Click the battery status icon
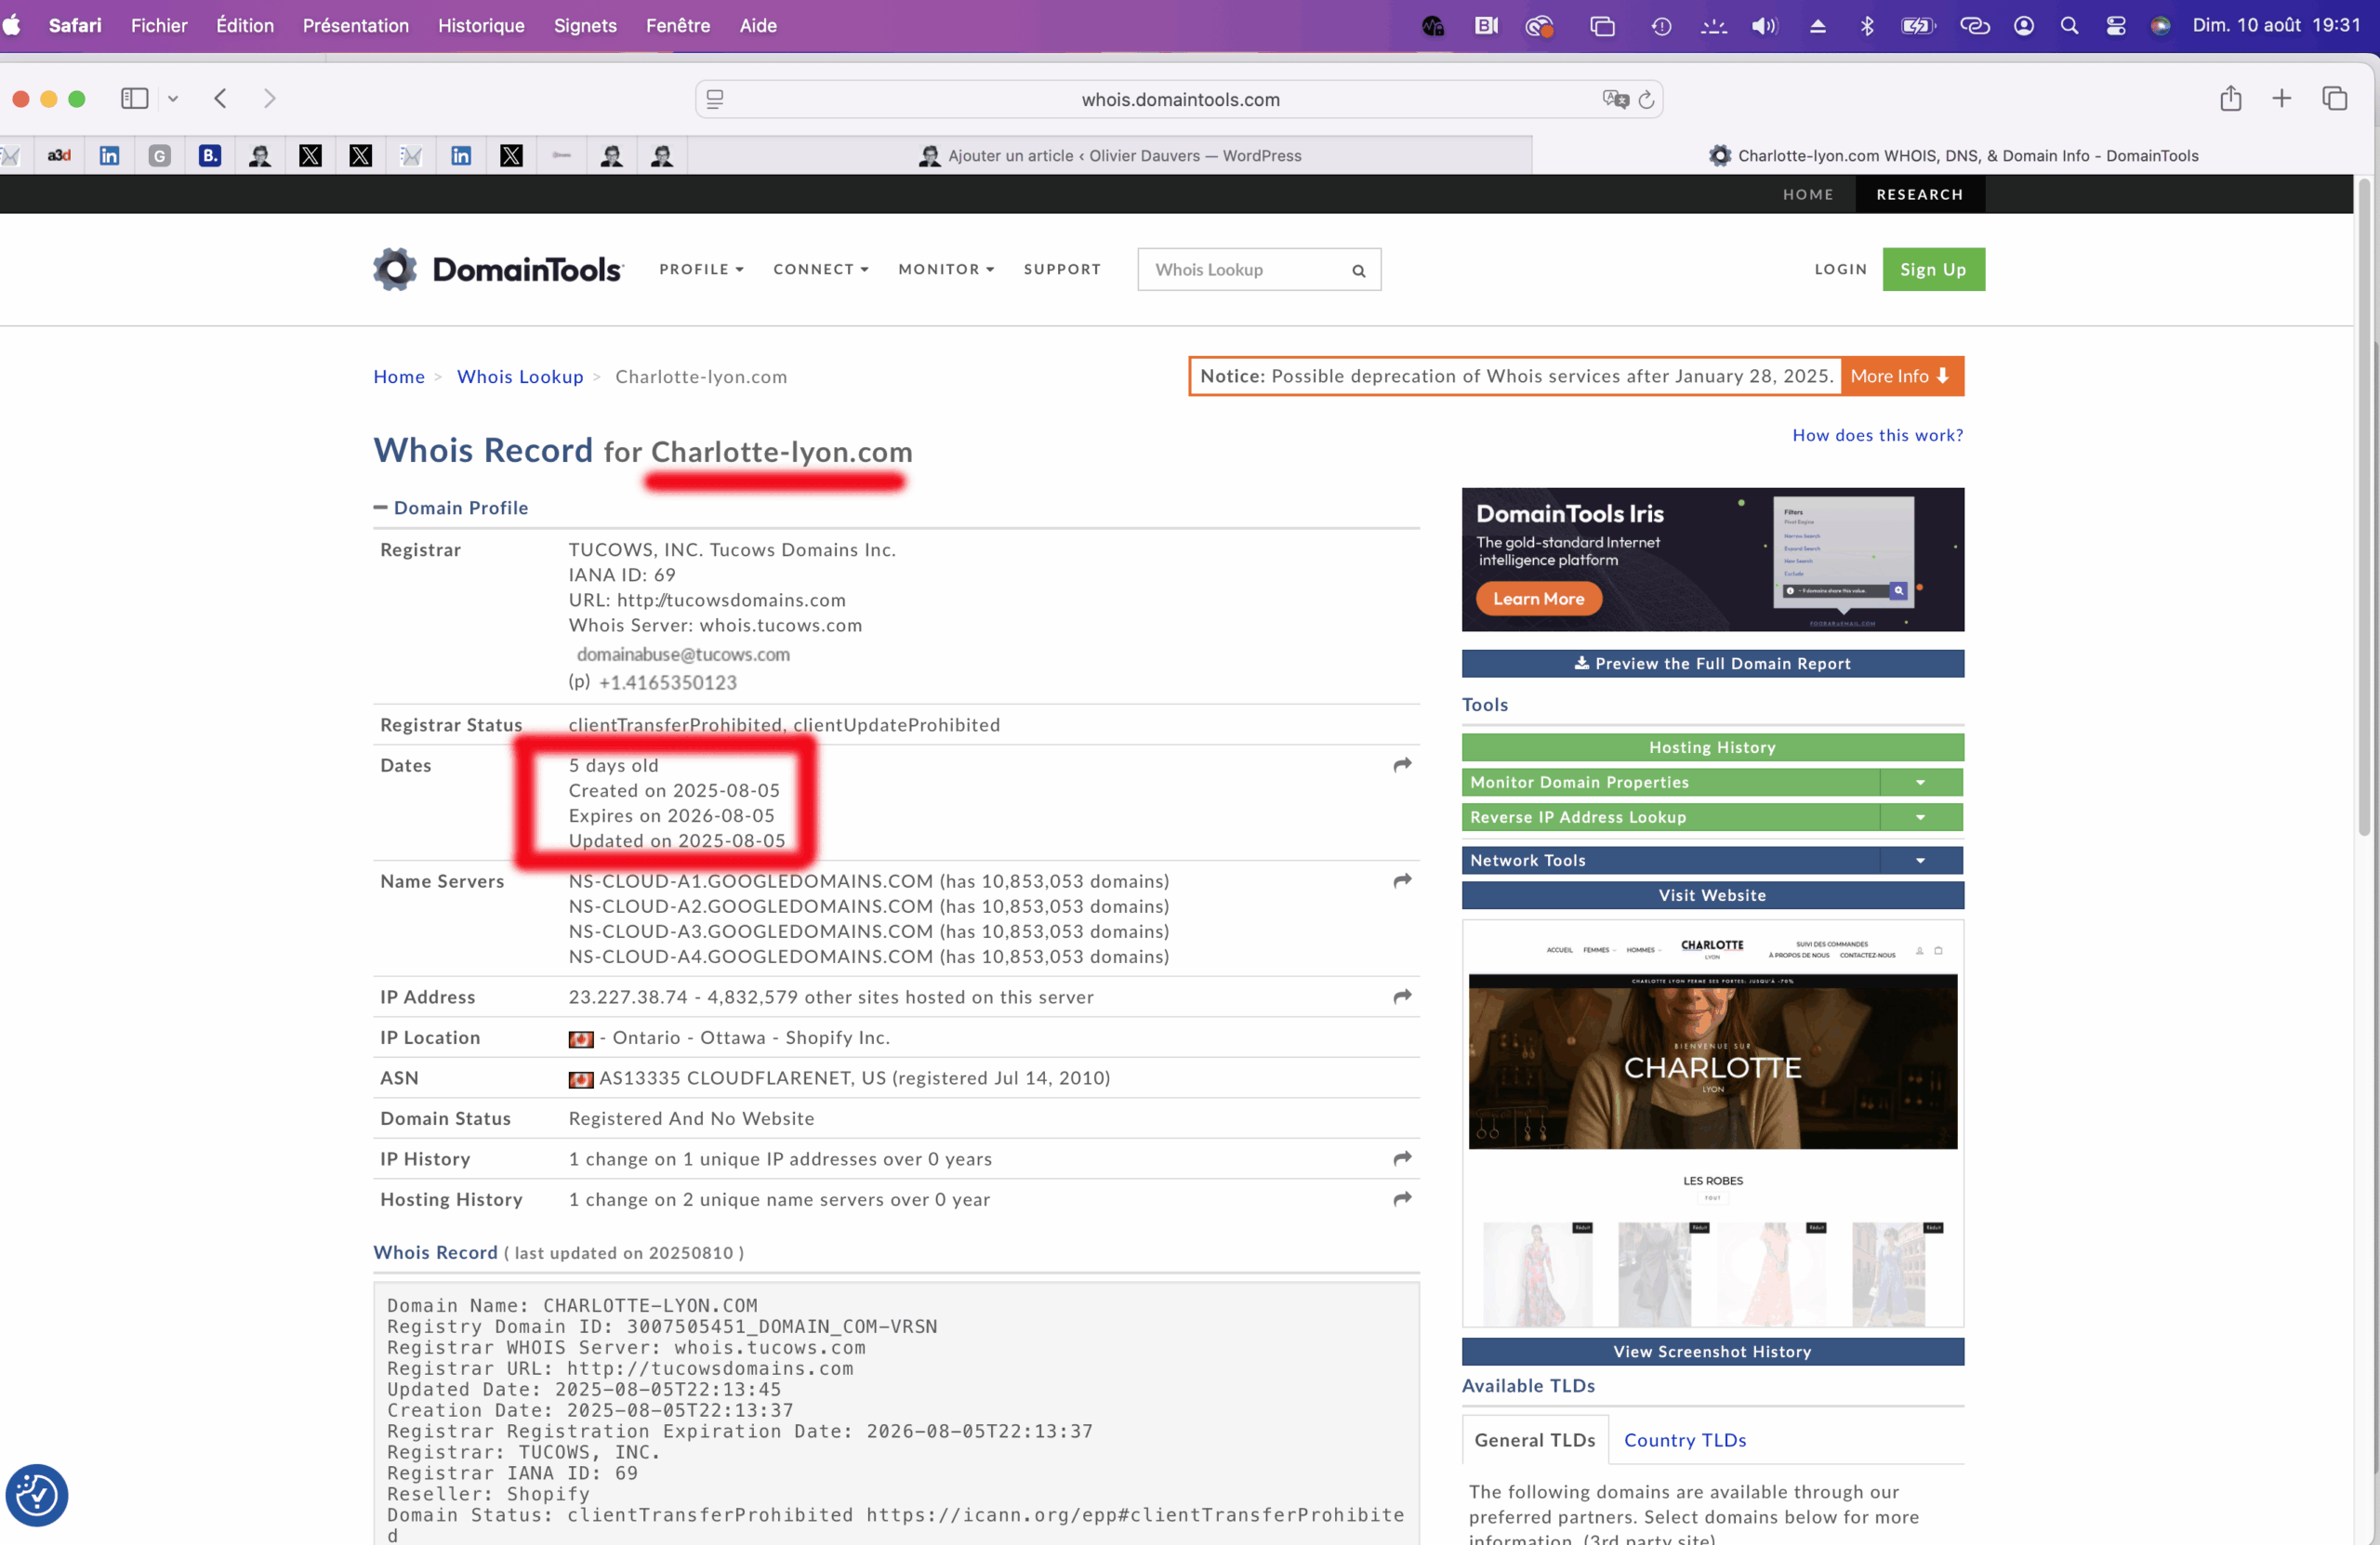This screenshot has height=1545, width=2380. point(1917,26)
